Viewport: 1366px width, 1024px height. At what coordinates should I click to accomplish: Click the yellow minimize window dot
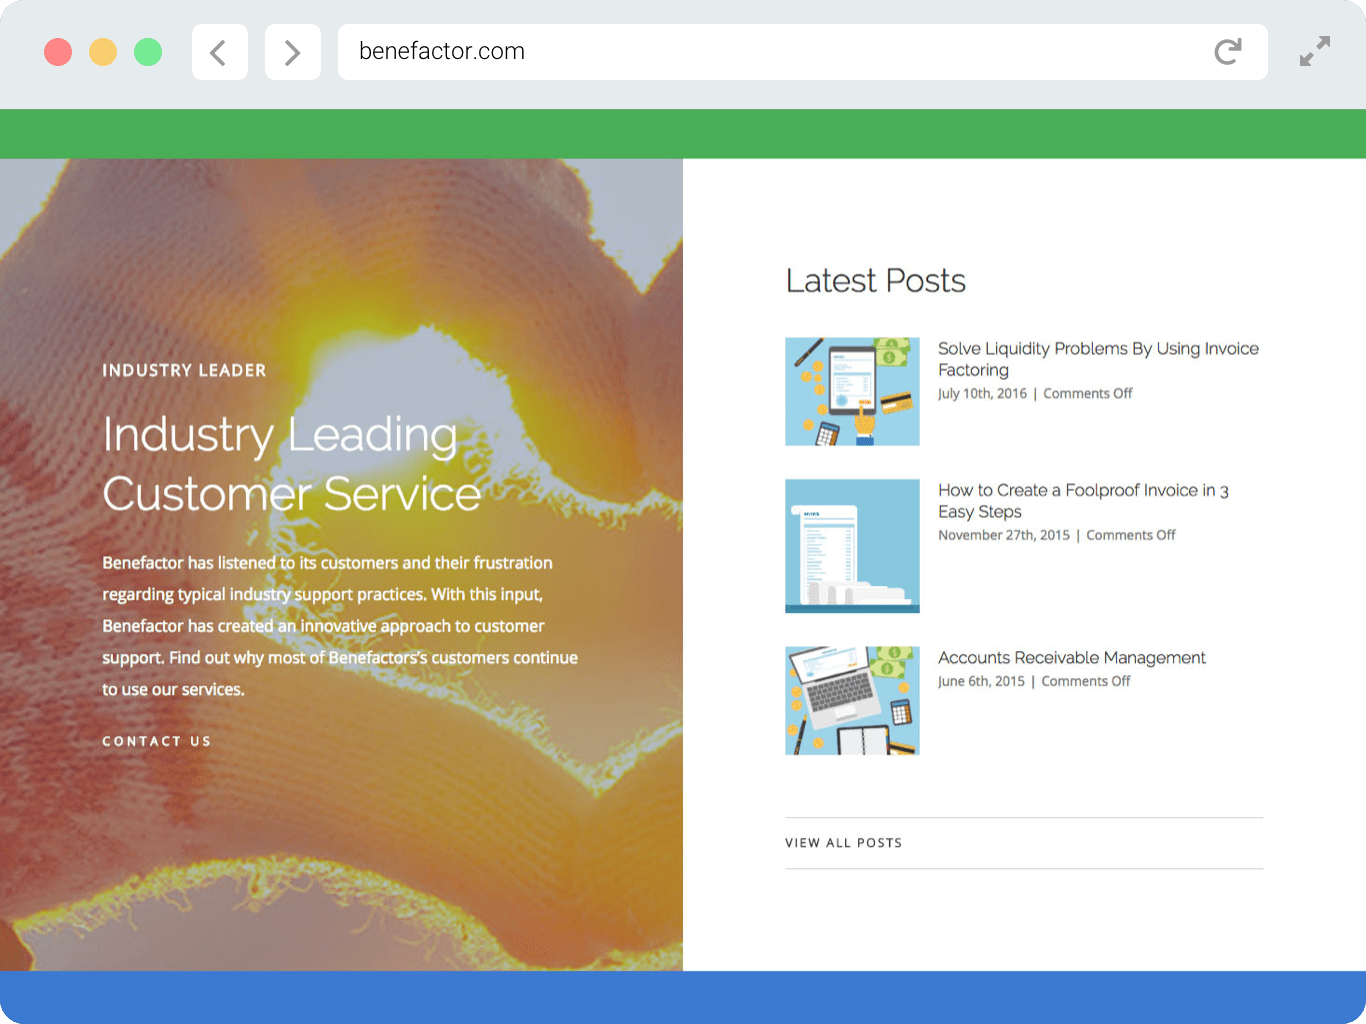[103, 52]
